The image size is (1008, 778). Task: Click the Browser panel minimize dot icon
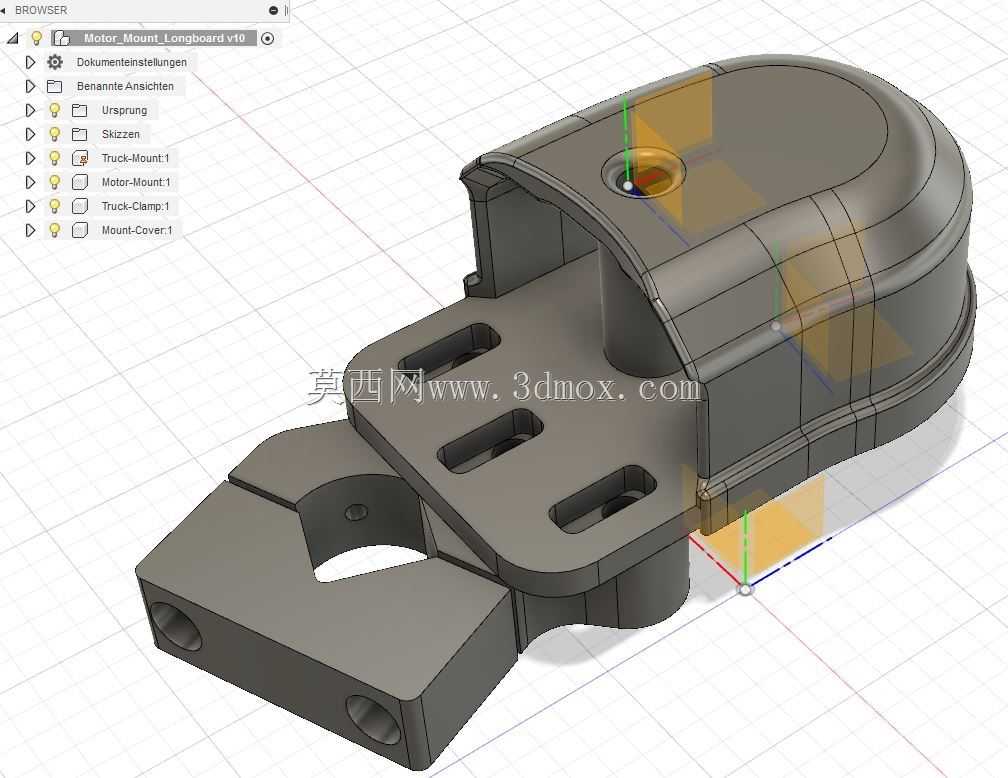pos(273,10)
